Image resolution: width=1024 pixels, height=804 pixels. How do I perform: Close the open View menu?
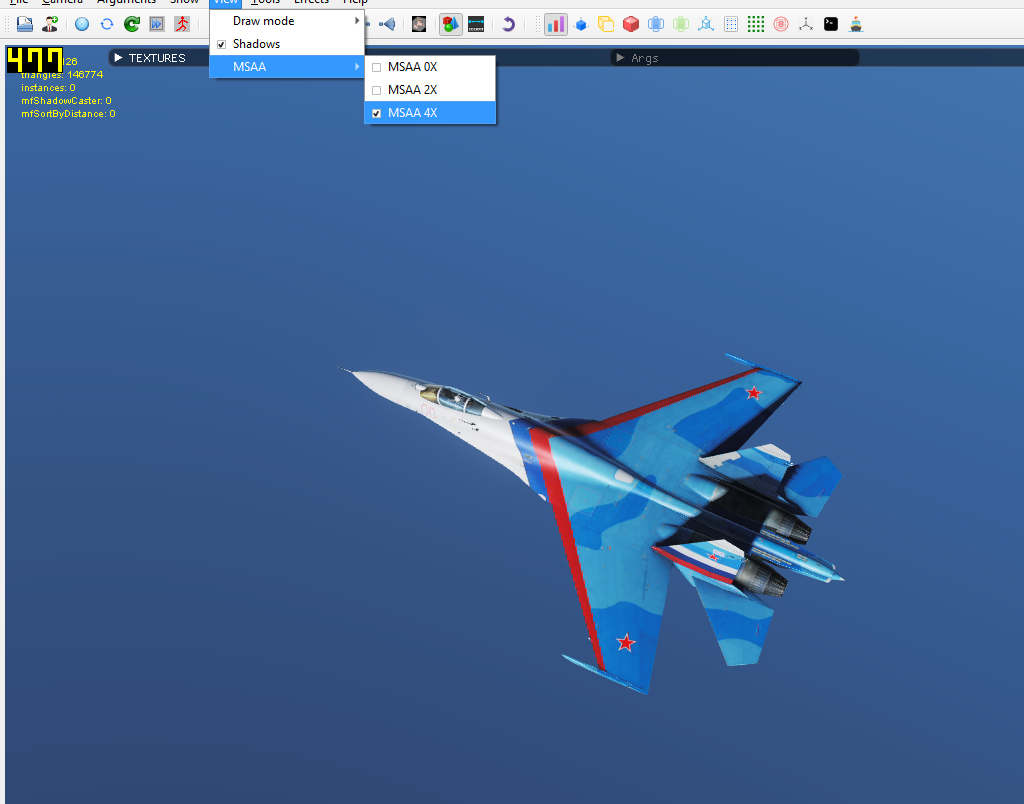click(225, 3)
